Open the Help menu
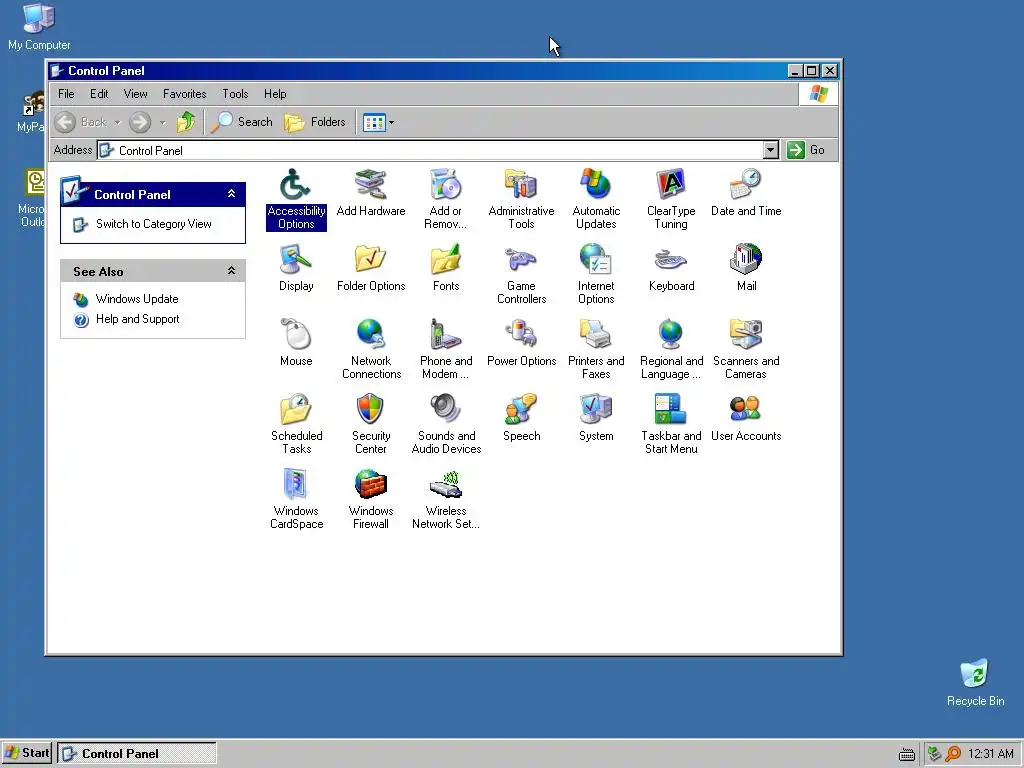 point(275,94)
